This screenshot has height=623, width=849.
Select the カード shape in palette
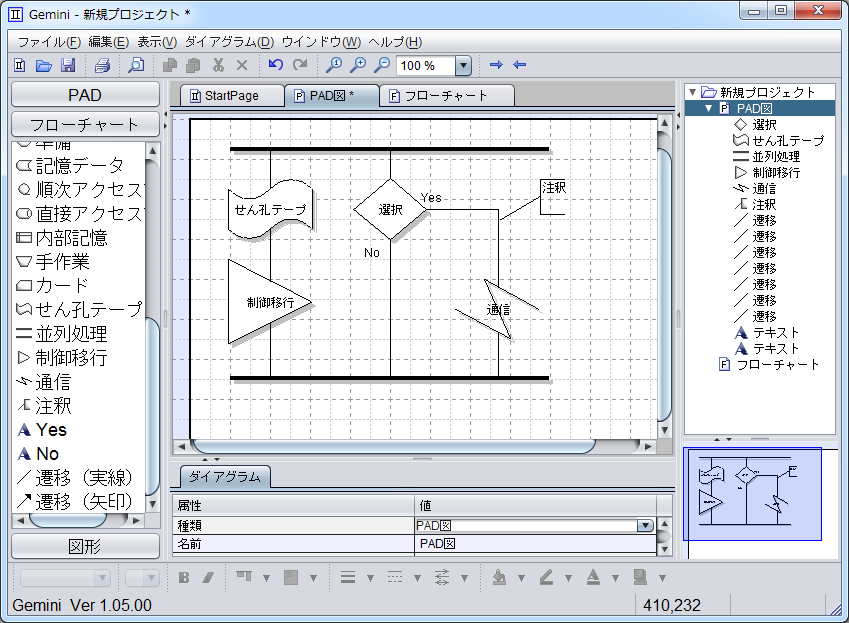pyautogui.click(x=53, y=285)
